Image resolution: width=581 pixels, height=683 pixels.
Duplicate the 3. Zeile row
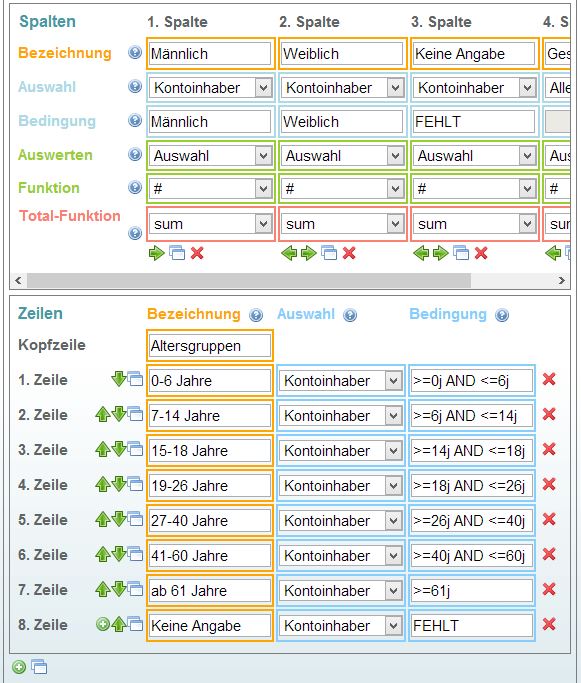[x=135, y=449]
